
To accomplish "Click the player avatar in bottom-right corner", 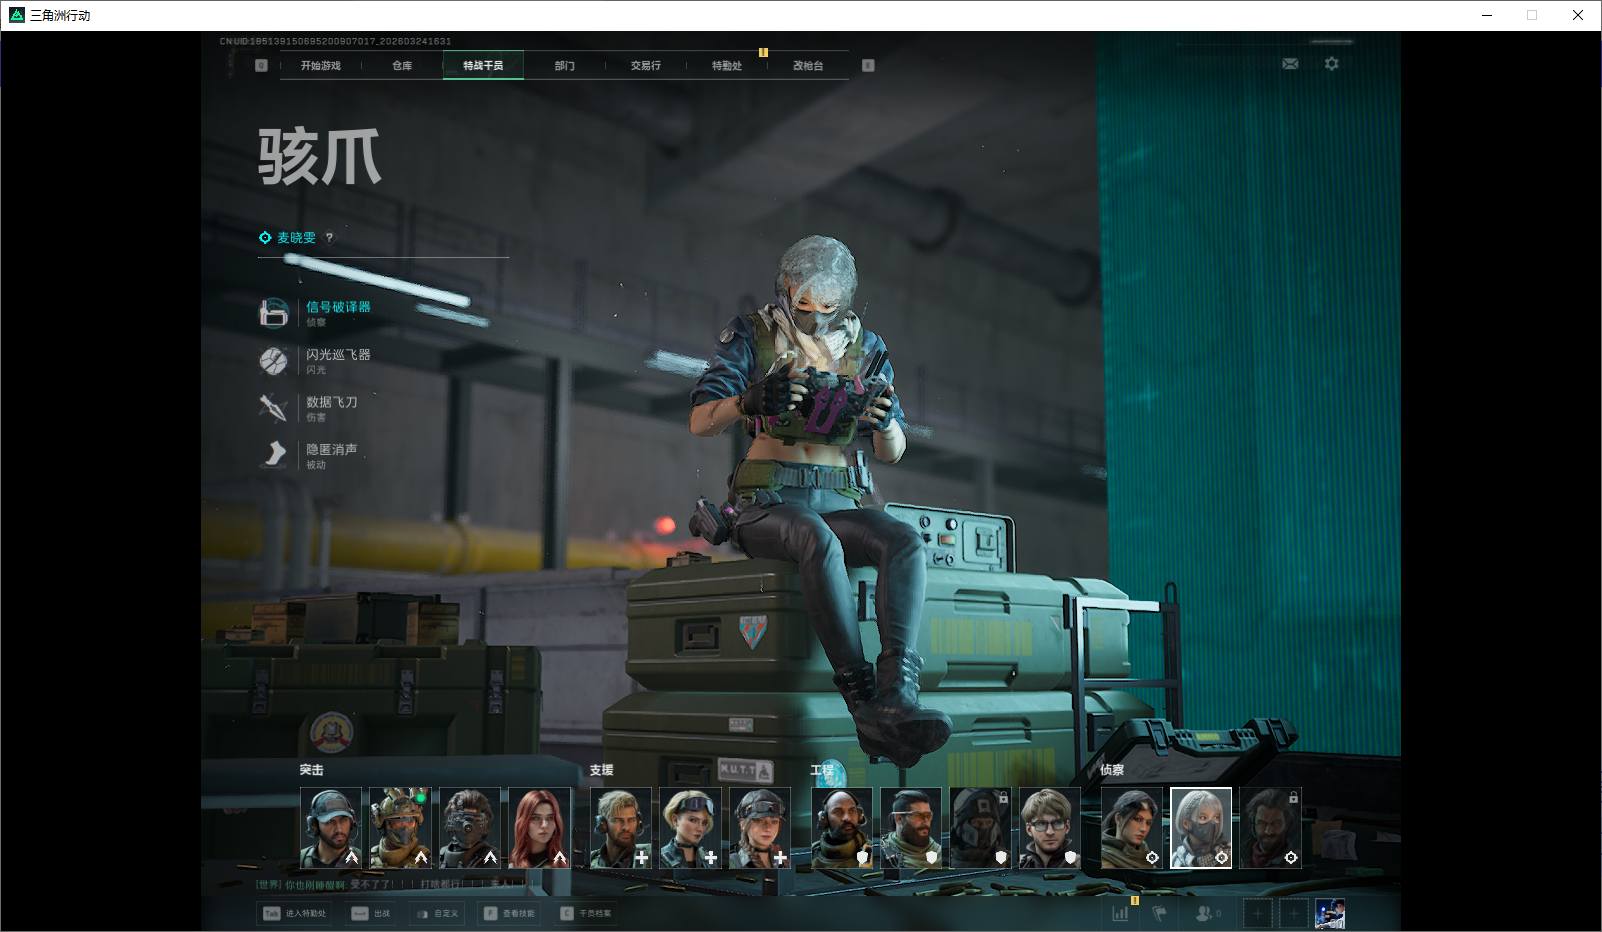I will [1329, 913].
